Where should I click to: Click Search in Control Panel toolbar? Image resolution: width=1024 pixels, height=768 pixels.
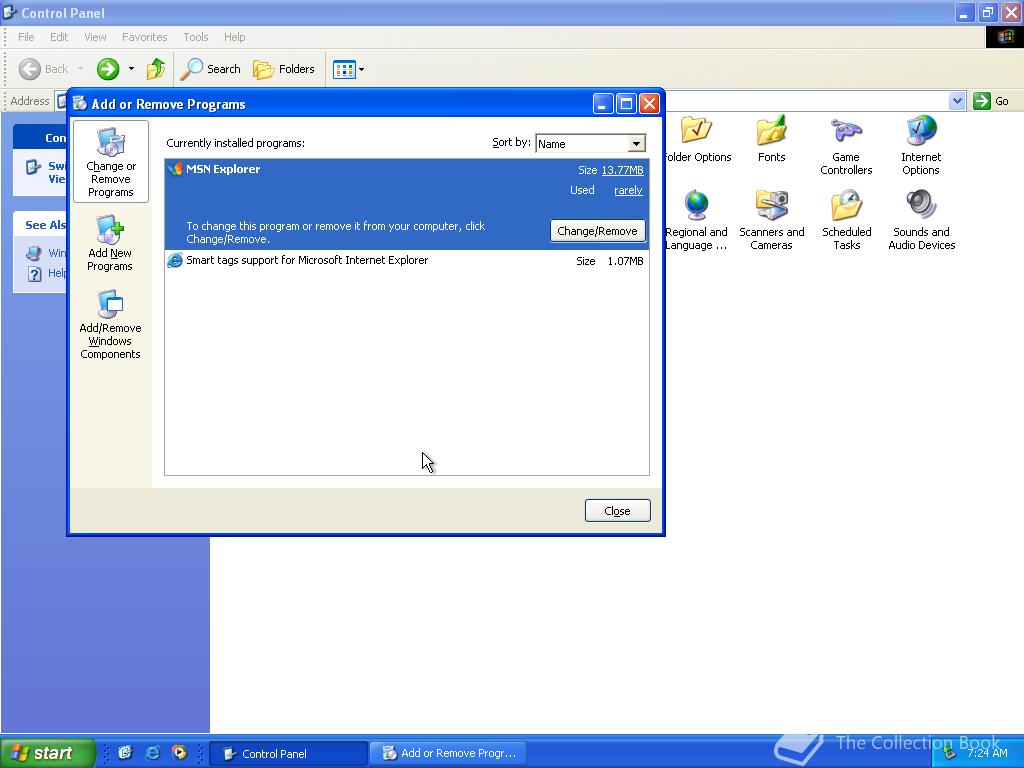tap(210, 69)
